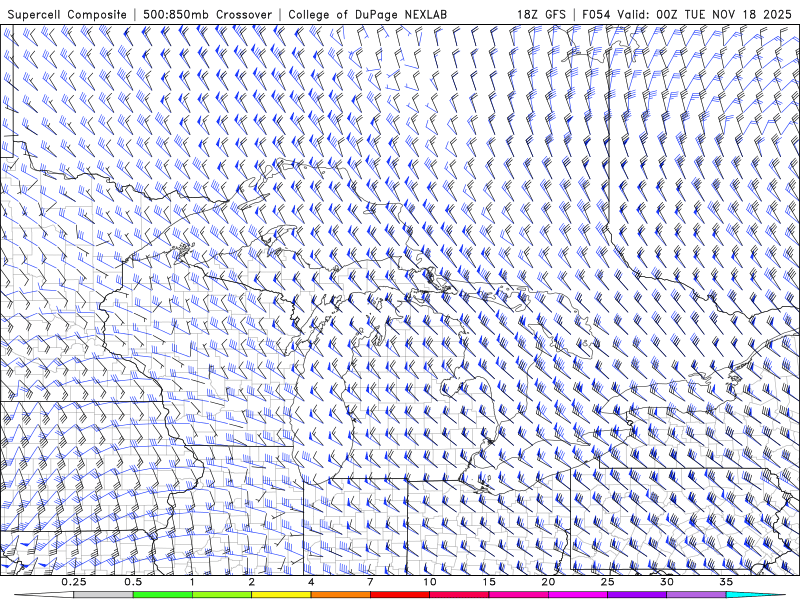This screenshot has width=800, height=600.
Task: Select the legend value 7
Action: 370,582
